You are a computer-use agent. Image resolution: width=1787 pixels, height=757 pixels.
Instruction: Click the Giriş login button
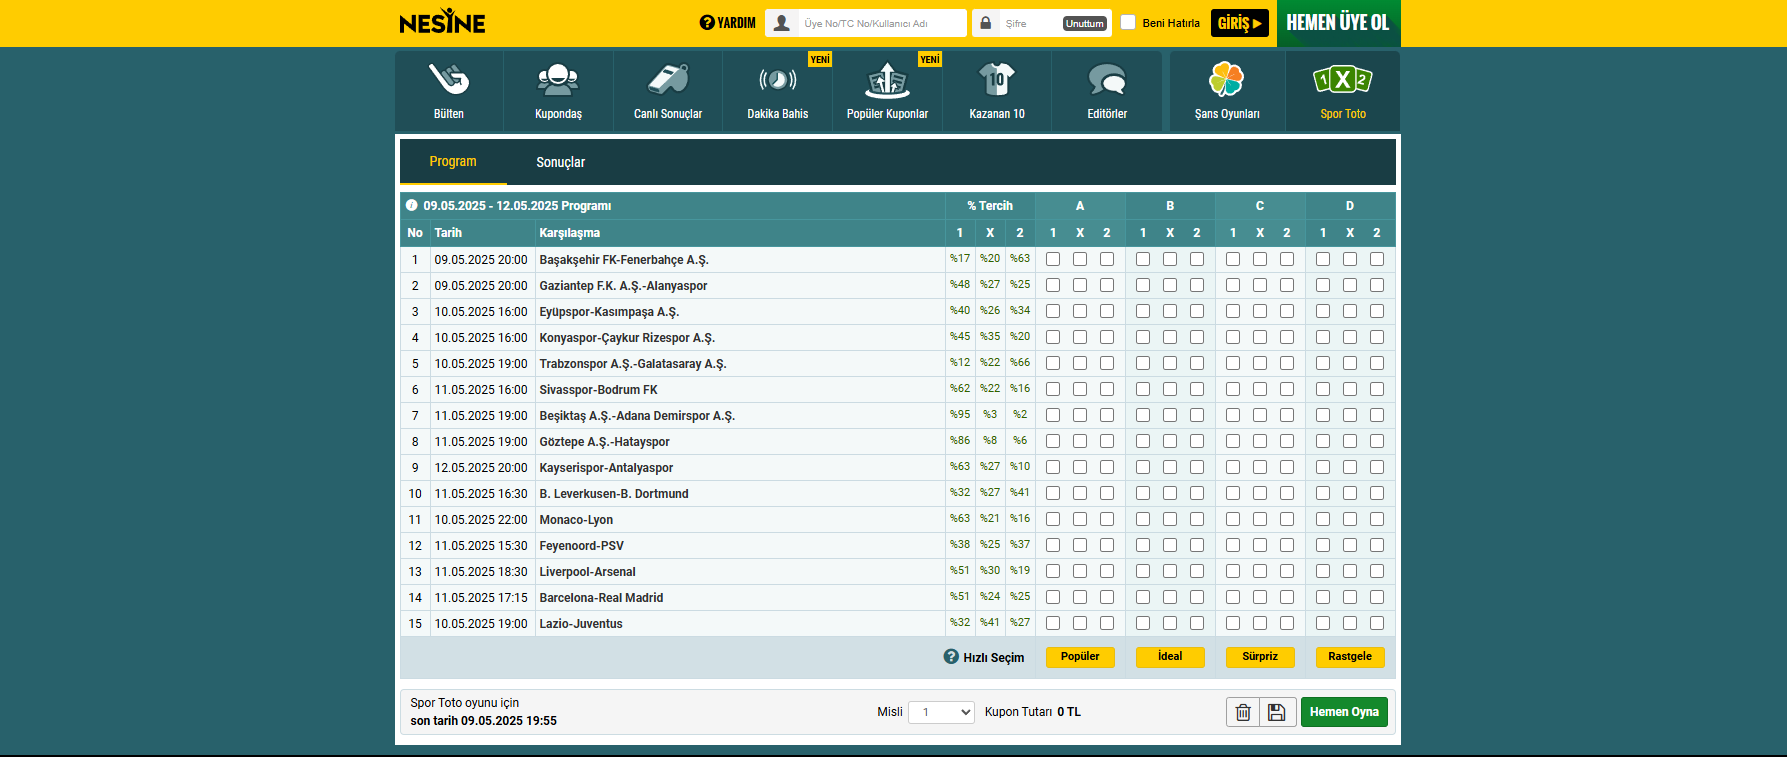point(1240,23)
